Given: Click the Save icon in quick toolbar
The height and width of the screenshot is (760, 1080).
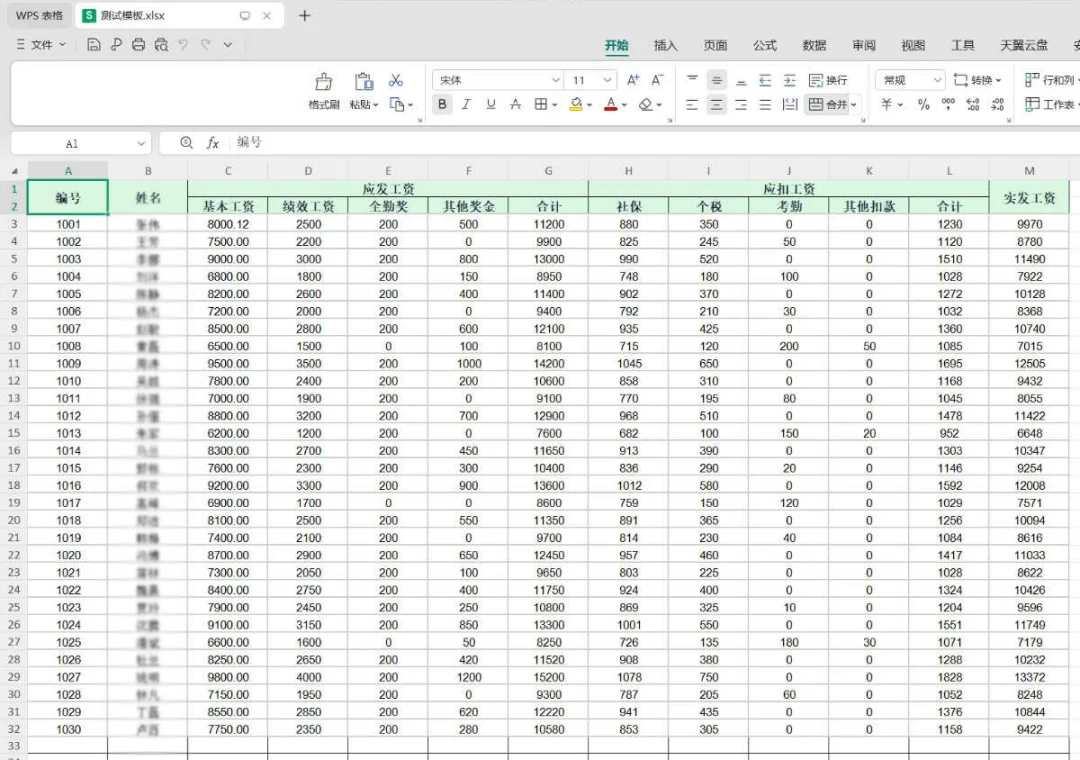Looking at the screenshot, I should [x=93, y=45].
